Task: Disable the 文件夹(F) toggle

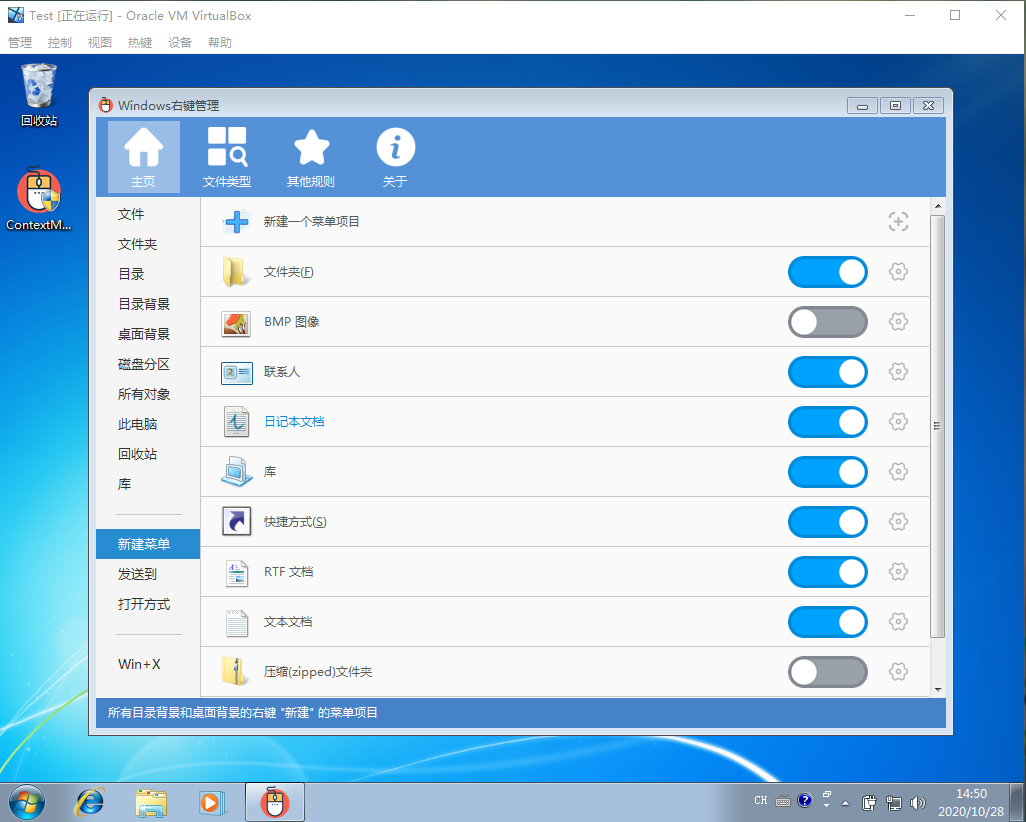Action: 827,272
